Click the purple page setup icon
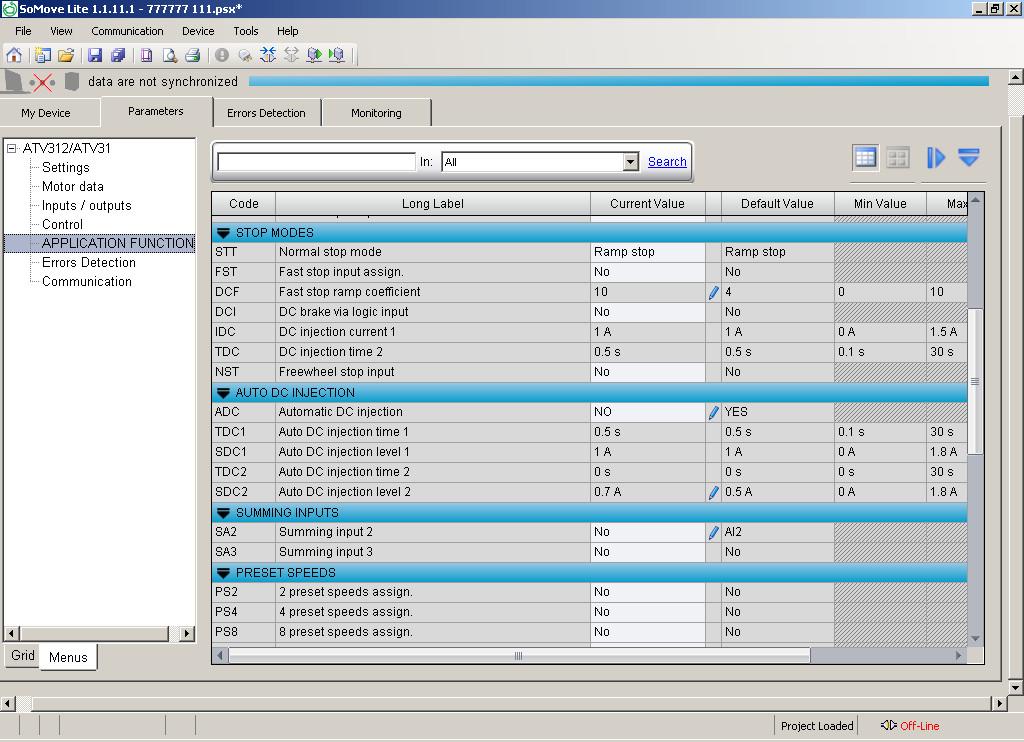 [147, 55]
